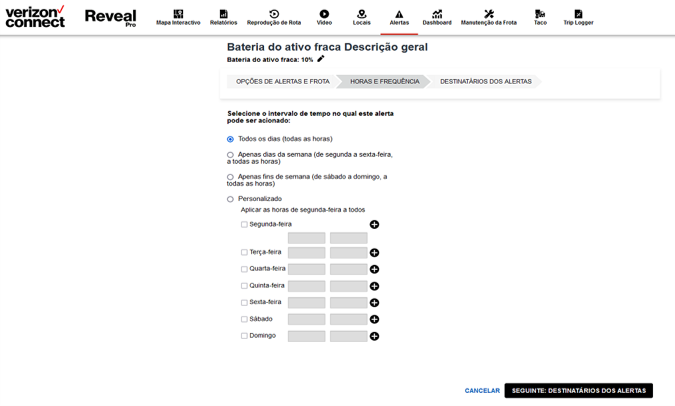Viewport: 675px width, 406px height.
Task: Open Quinta-feira start time field
Action: [x=307, y=286]
